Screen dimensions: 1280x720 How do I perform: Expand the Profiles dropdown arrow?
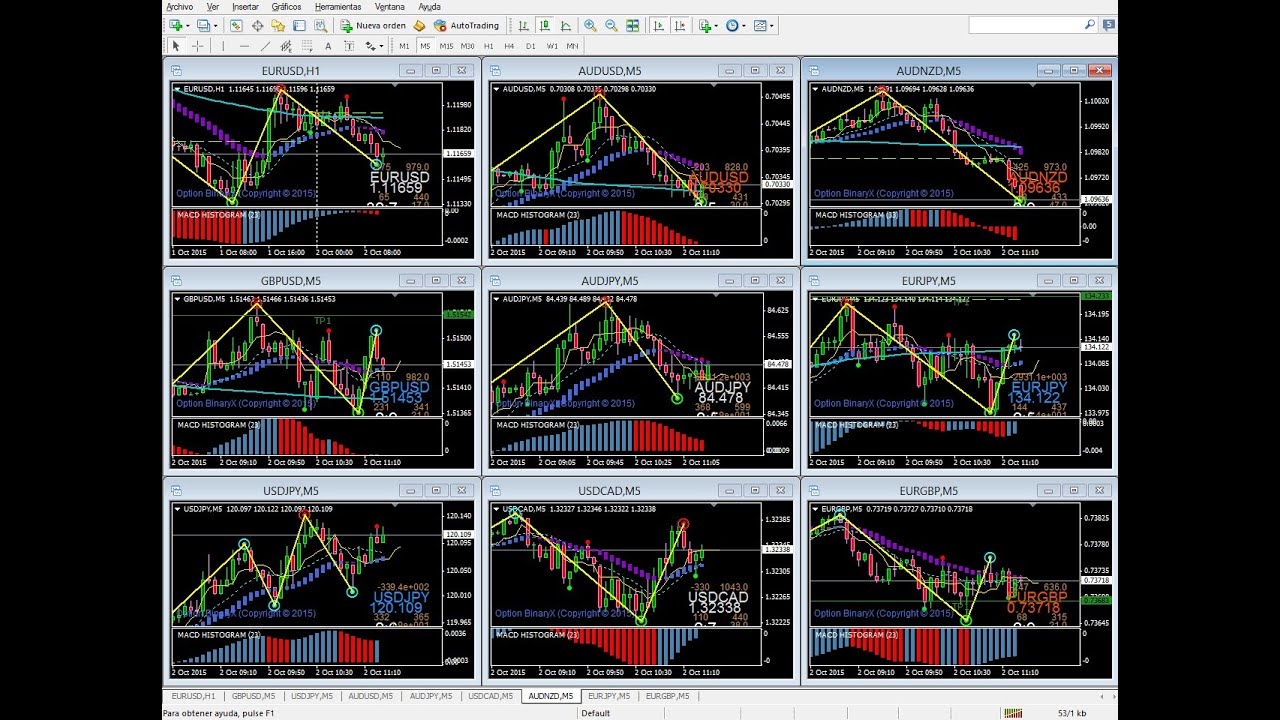coord(215,25)
